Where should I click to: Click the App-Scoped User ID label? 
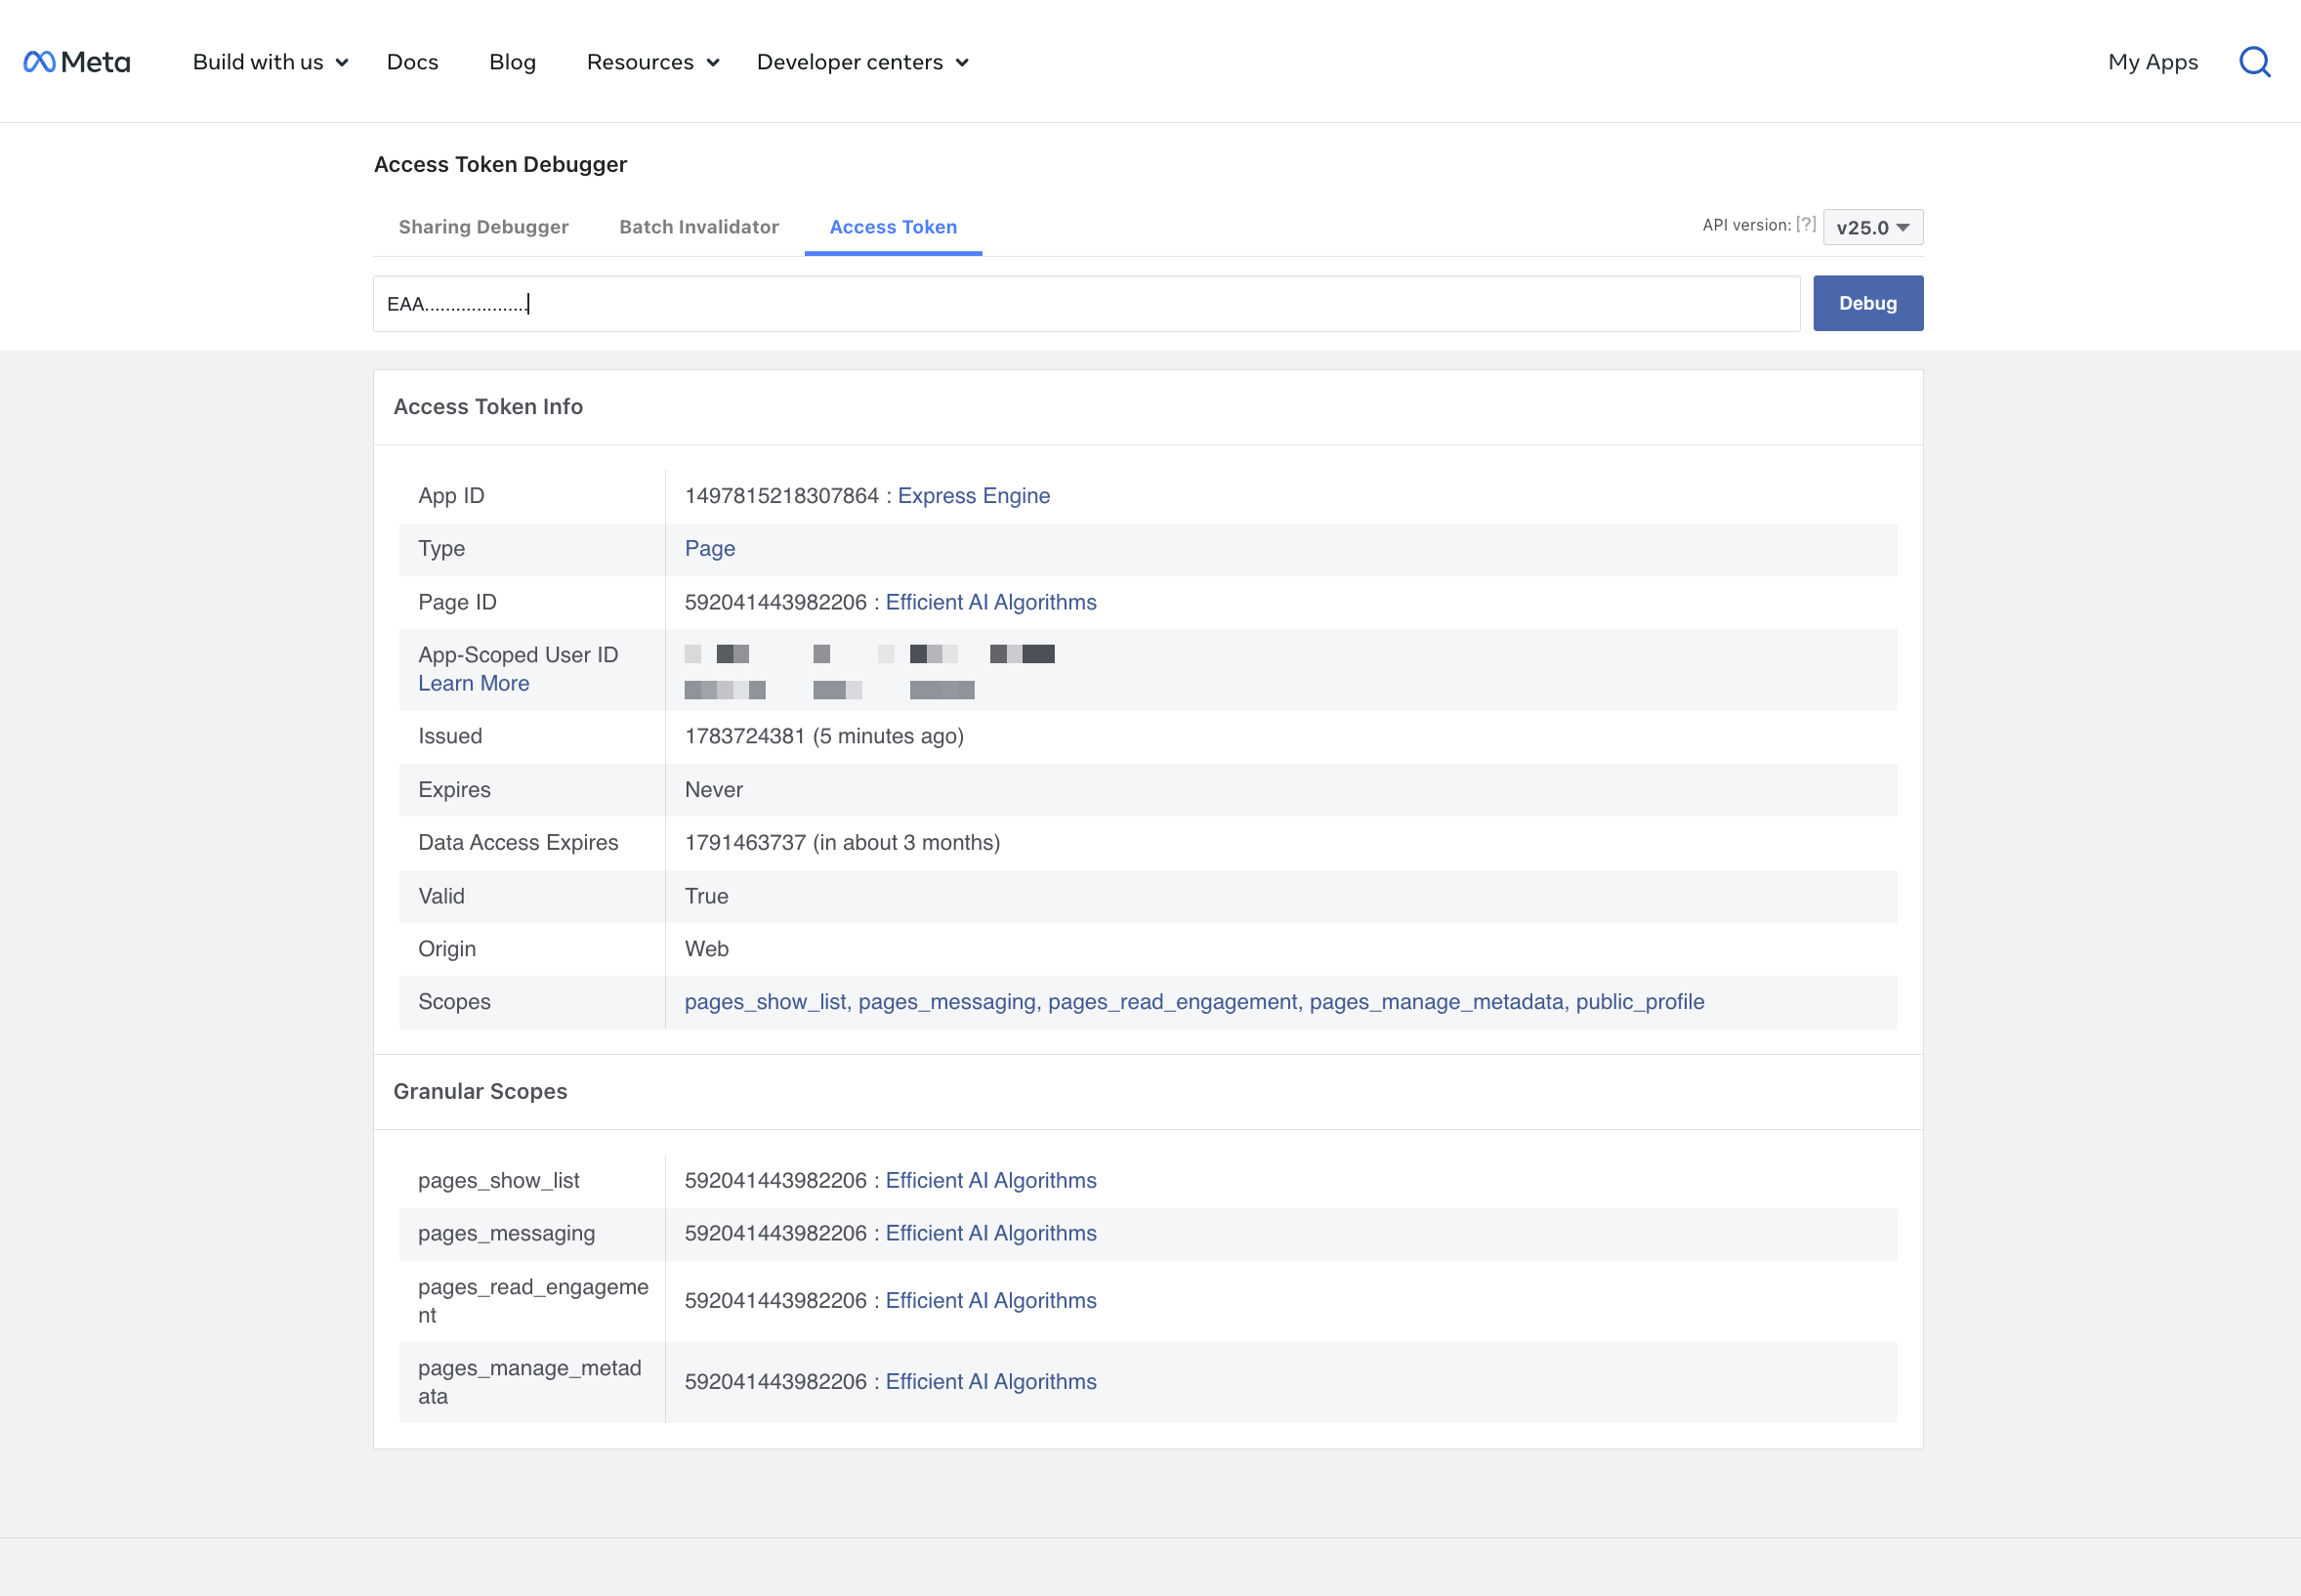(x=518, y=655)
